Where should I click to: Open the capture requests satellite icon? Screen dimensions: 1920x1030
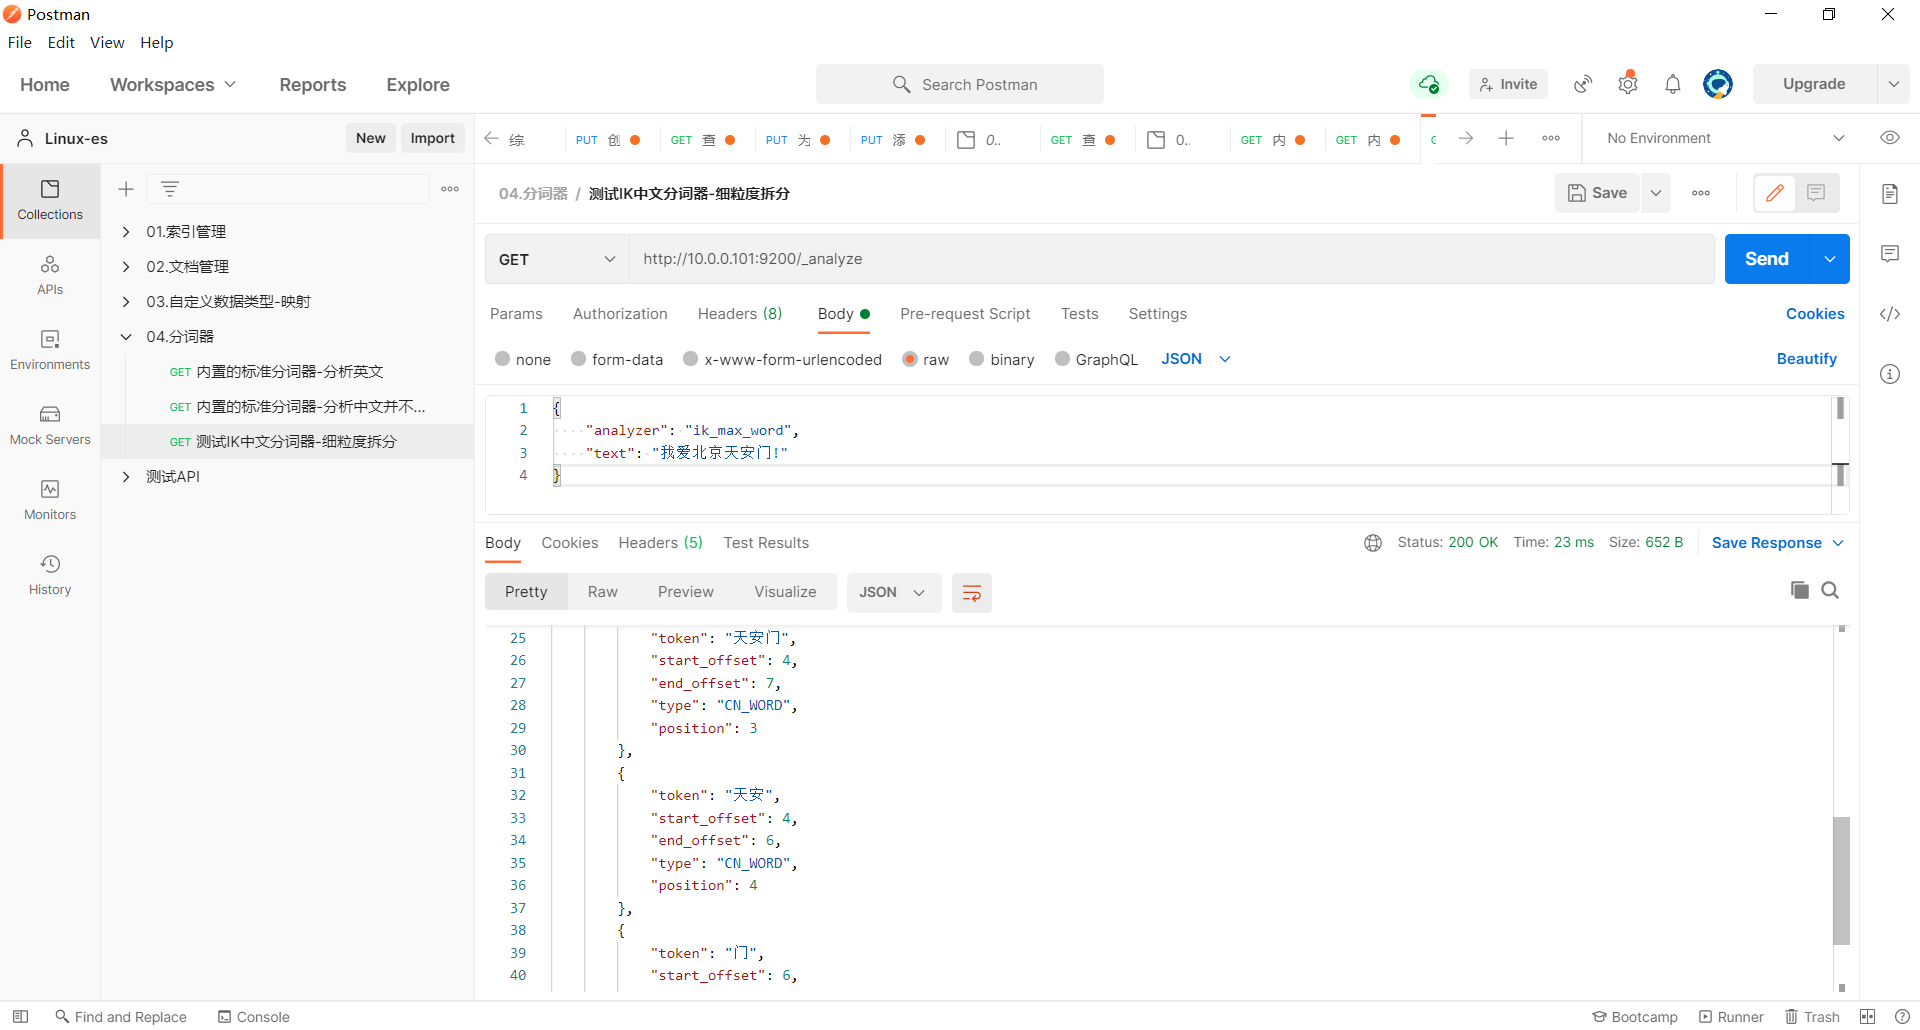click(x=1583, y=84)
